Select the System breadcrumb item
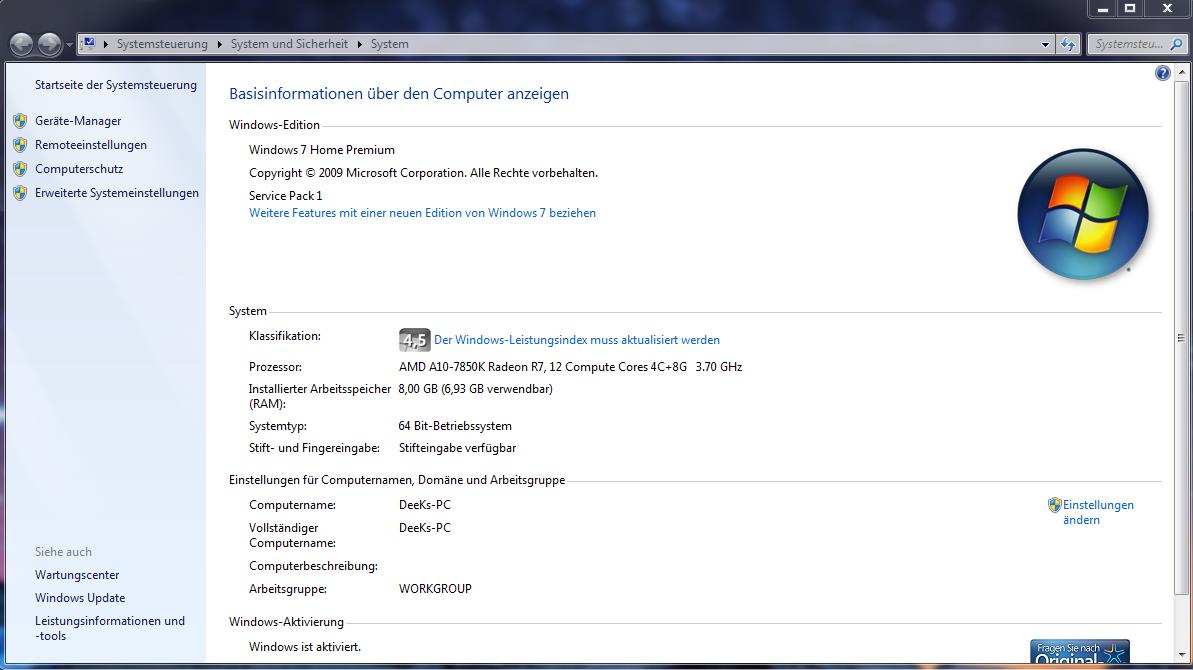The height and width of the screenshot is (670, 1193). click(x=390, y=44)
